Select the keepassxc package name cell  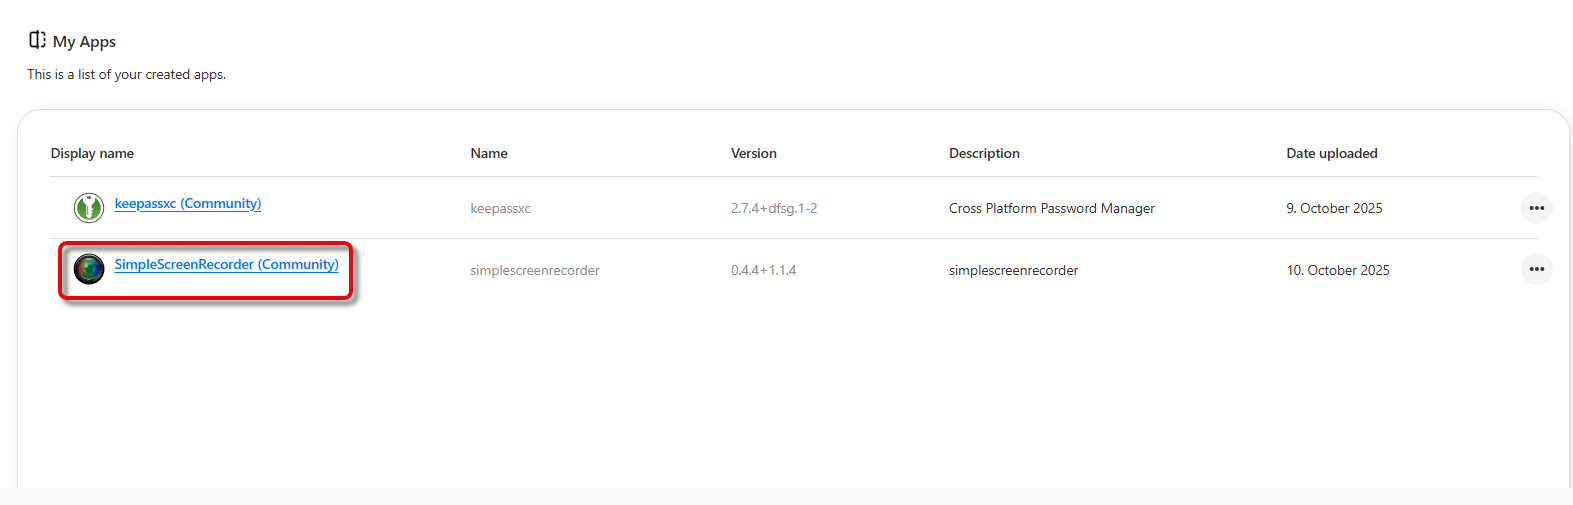coord(501,209)
